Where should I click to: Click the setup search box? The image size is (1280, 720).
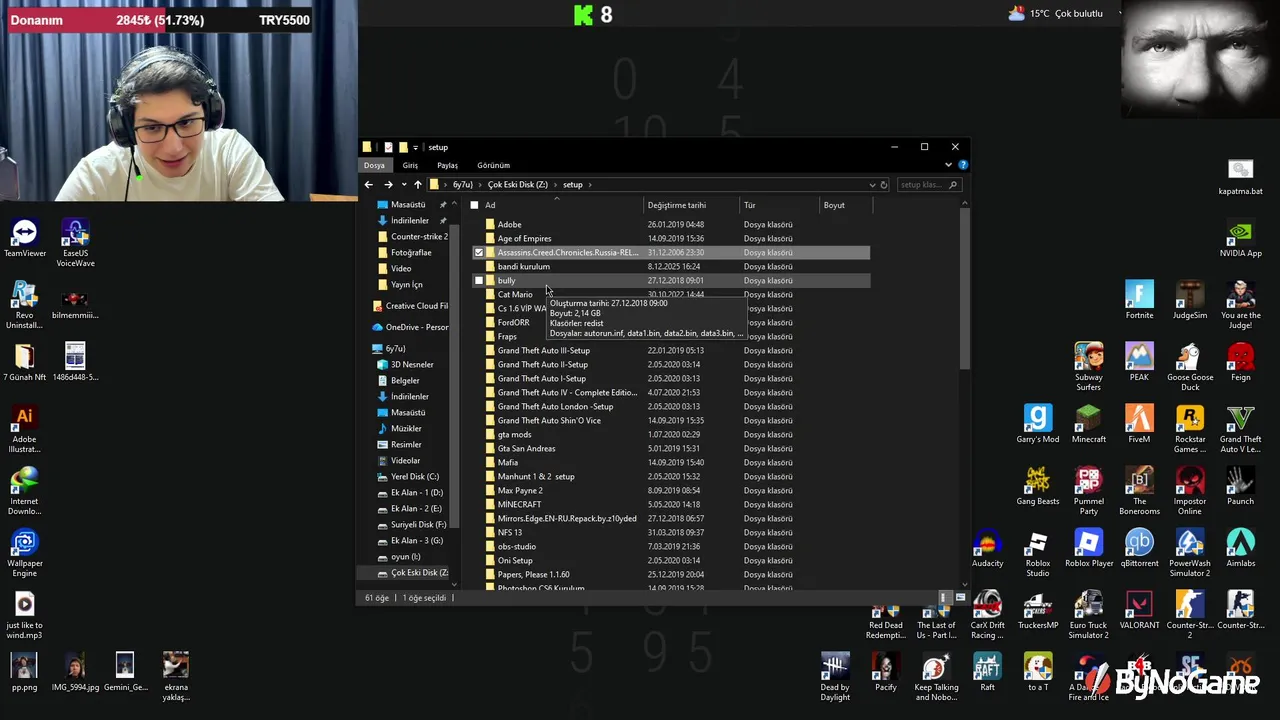pyautogui.click(x=928, y=185)
